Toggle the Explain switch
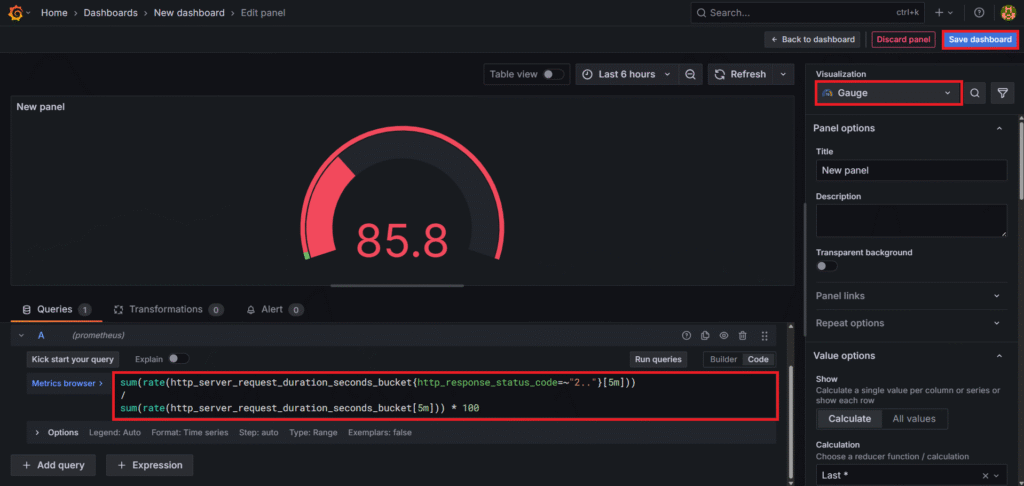Image resolution: width=1024 pixels, height=486 pixels. click(x=178, y=359)
